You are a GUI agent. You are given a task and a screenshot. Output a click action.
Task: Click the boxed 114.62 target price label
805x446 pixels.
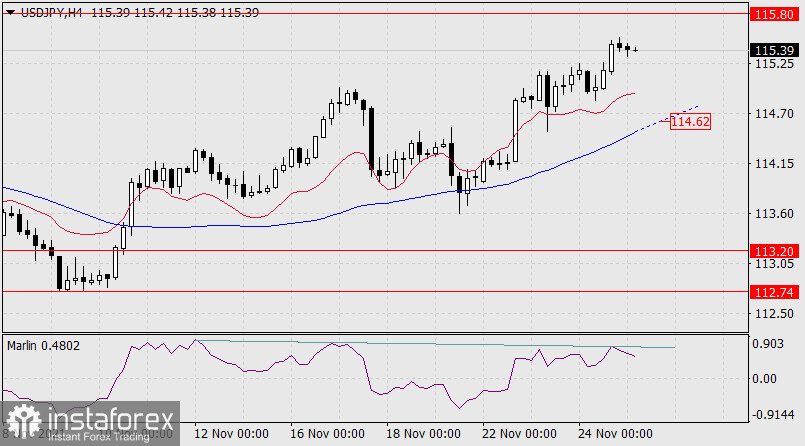click(690, 121)
